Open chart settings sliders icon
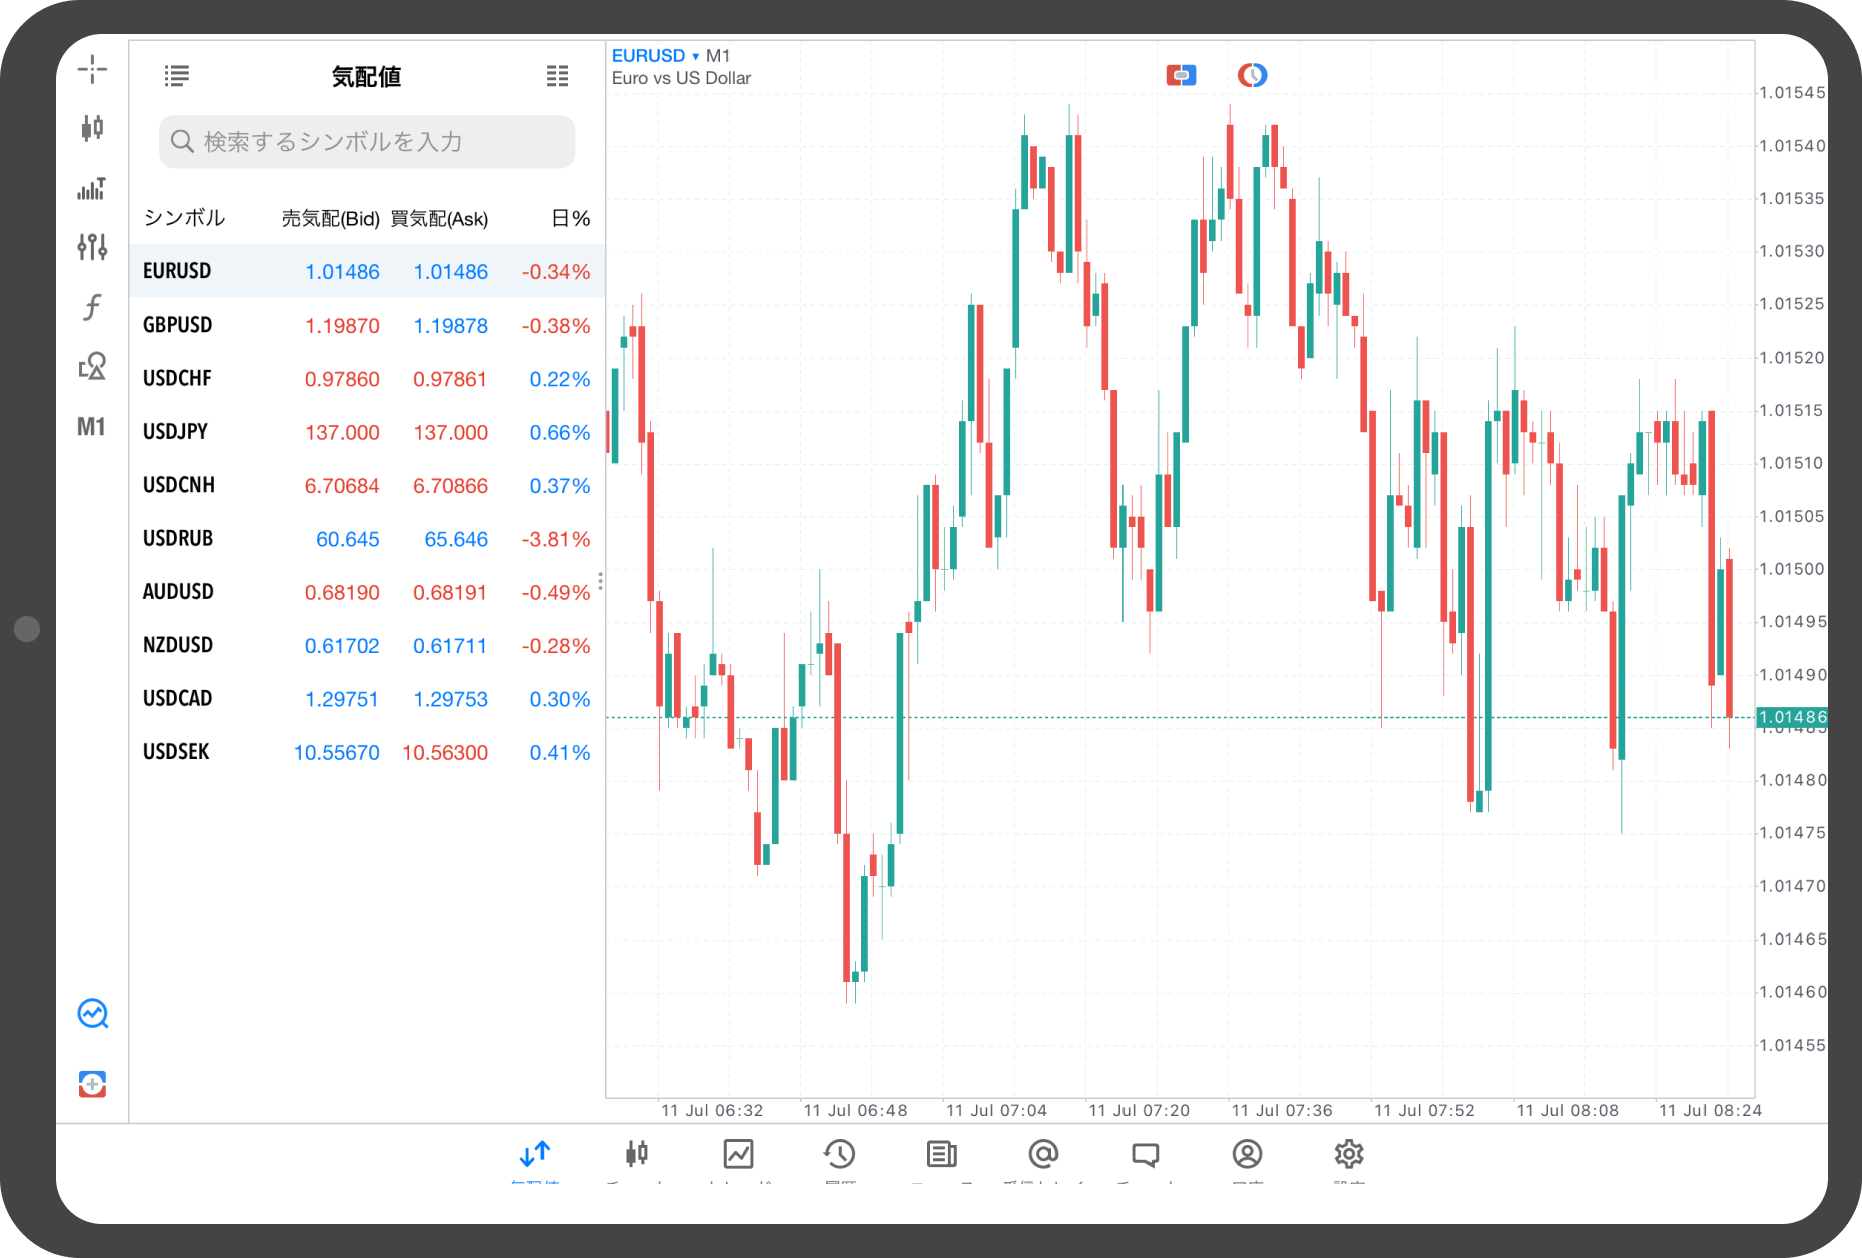 (x=92, y=247)
